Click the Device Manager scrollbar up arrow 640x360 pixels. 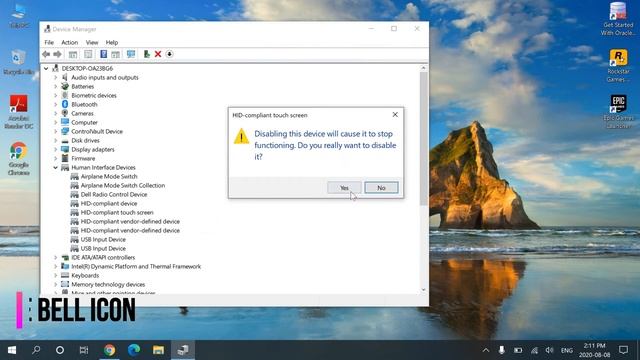(423, 68)
